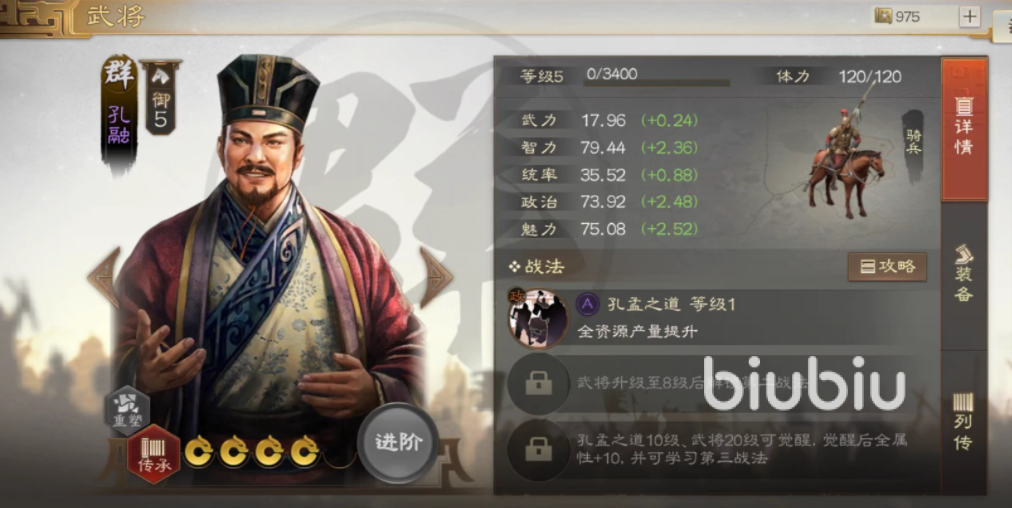Switch to the 详情 details tab
Screen dimensions: 1012x508
point(964,129)
